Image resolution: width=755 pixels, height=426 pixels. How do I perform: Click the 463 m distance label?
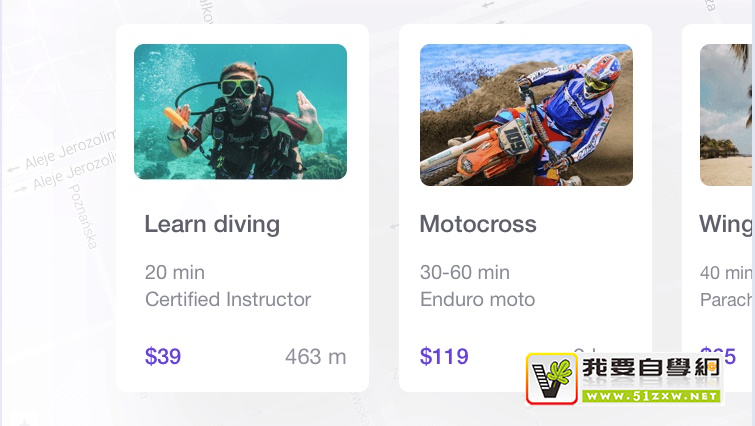click(x=316, y=357)
